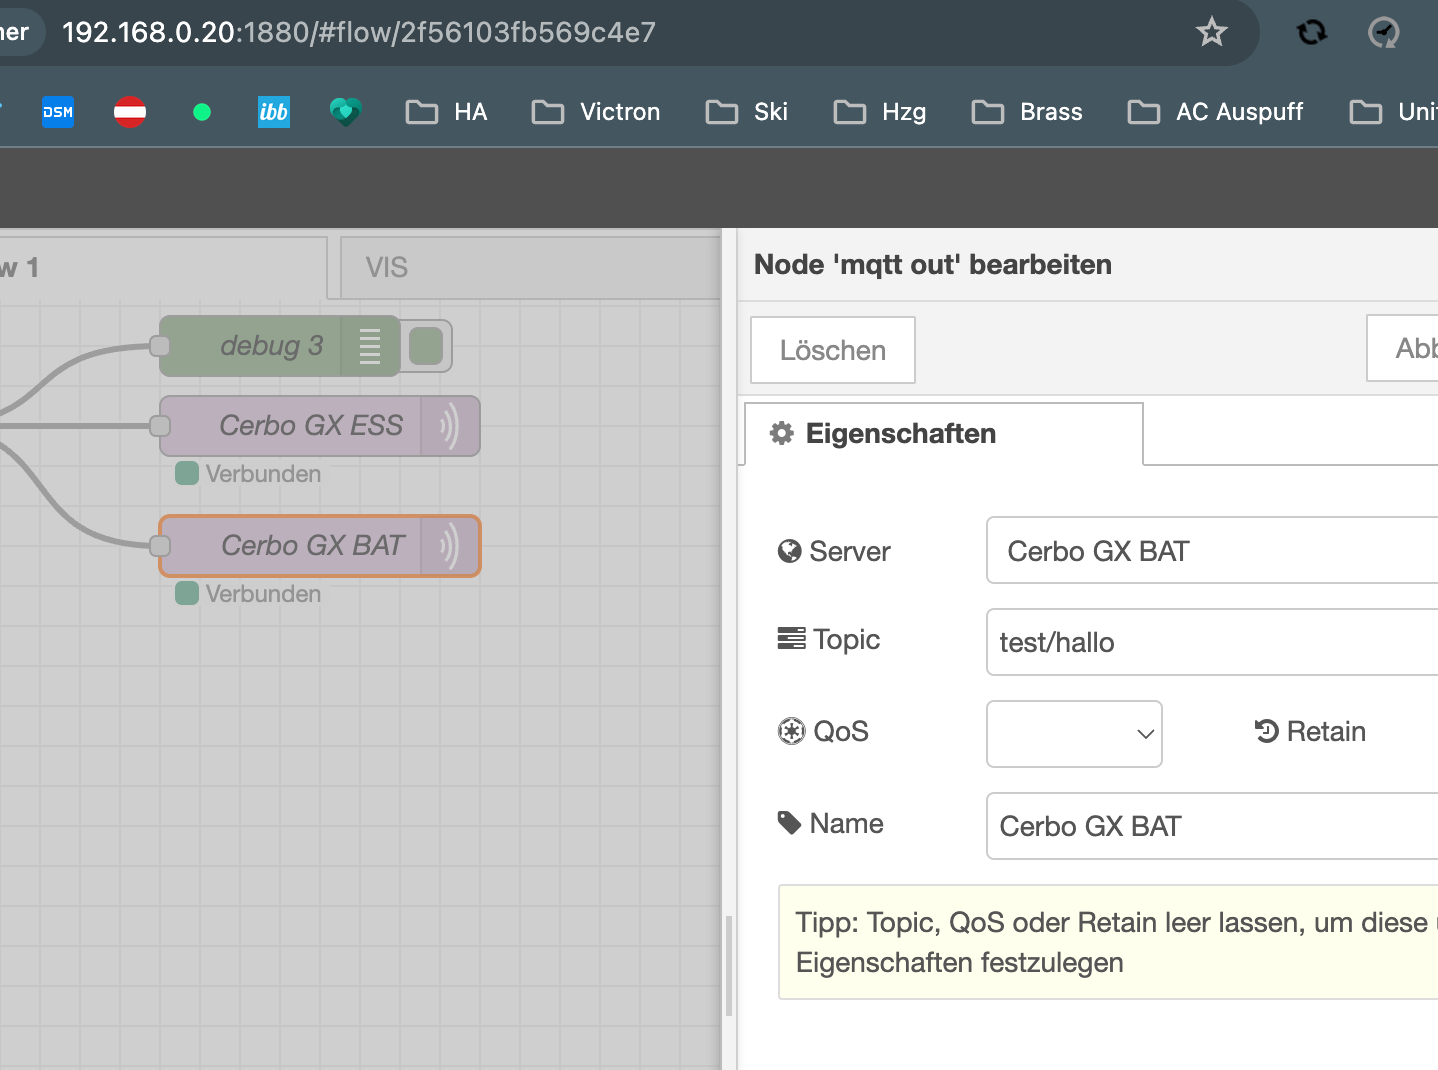
Task: Click the dialog title Node 'mqtt out' bearbeiten
Action: (933, 265)
